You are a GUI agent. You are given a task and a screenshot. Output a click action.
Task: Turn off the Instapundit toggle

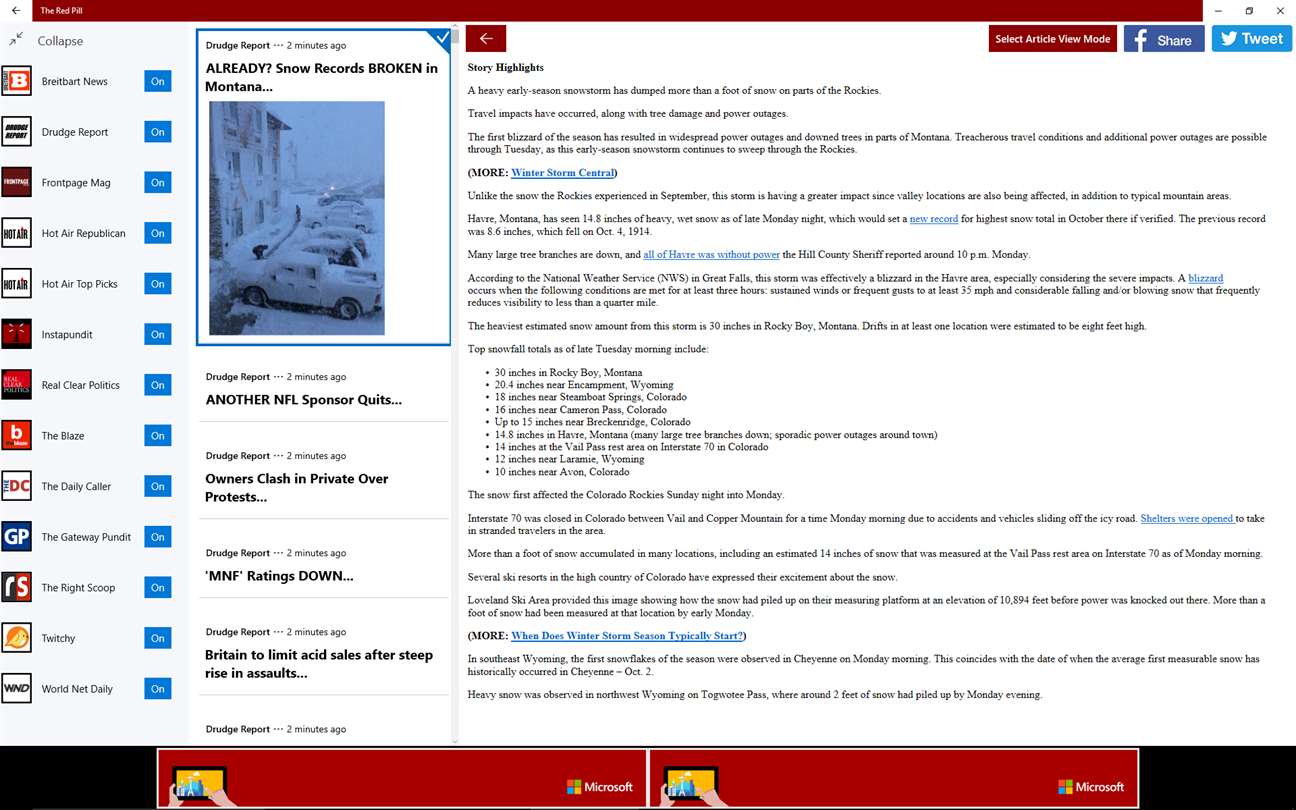158,334
